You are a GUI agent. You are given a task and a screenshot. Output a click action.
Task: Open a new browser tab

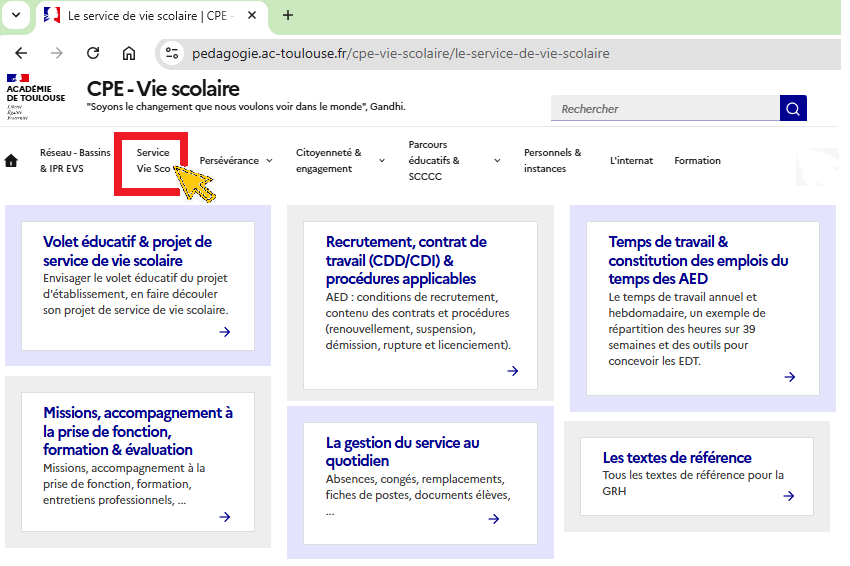point(288,15)
